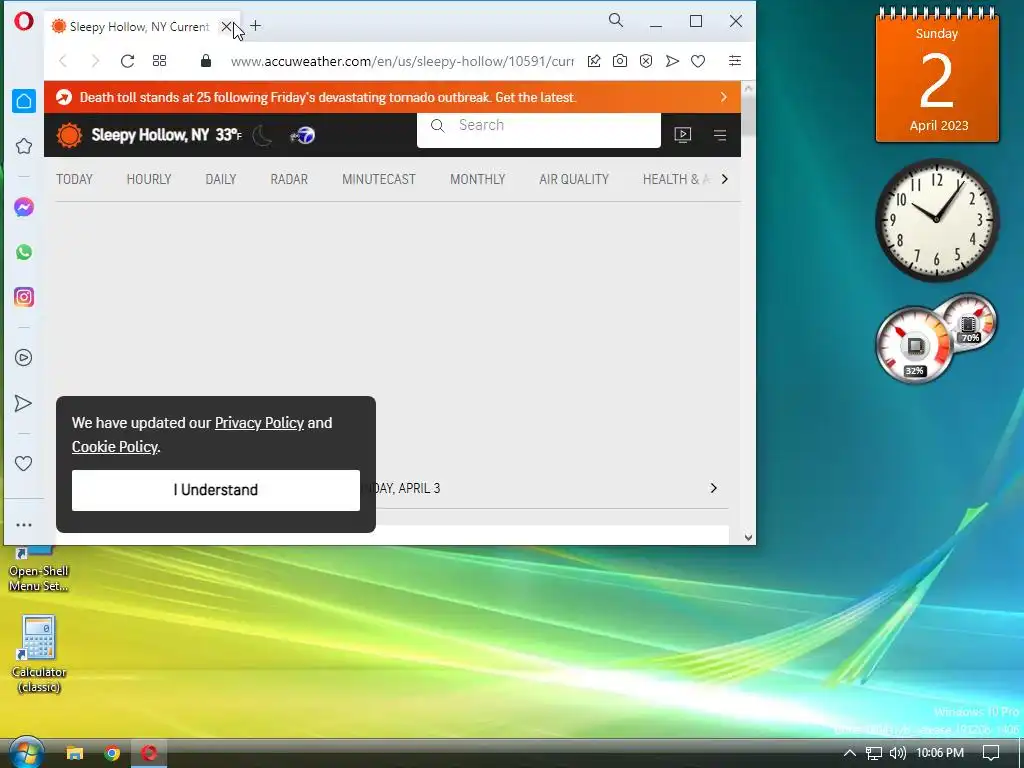Select the DAILY tab
1024x768 pixels.
[221, 179]
